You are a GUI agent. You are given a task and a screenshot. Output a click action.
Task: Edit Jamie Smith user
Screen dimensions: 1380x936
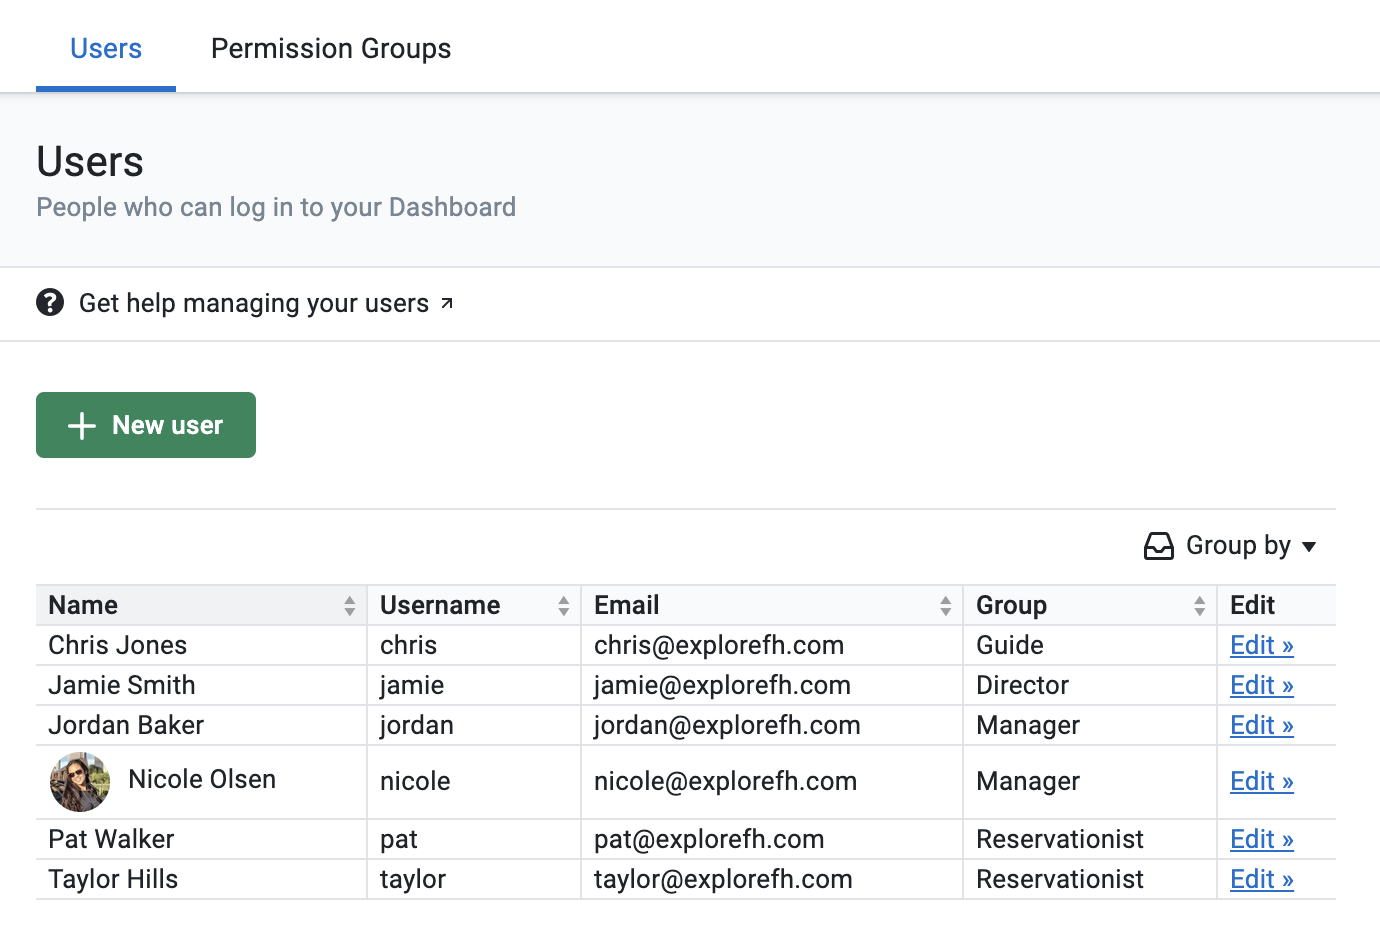pyautogui.click(x=1261, y=685)
